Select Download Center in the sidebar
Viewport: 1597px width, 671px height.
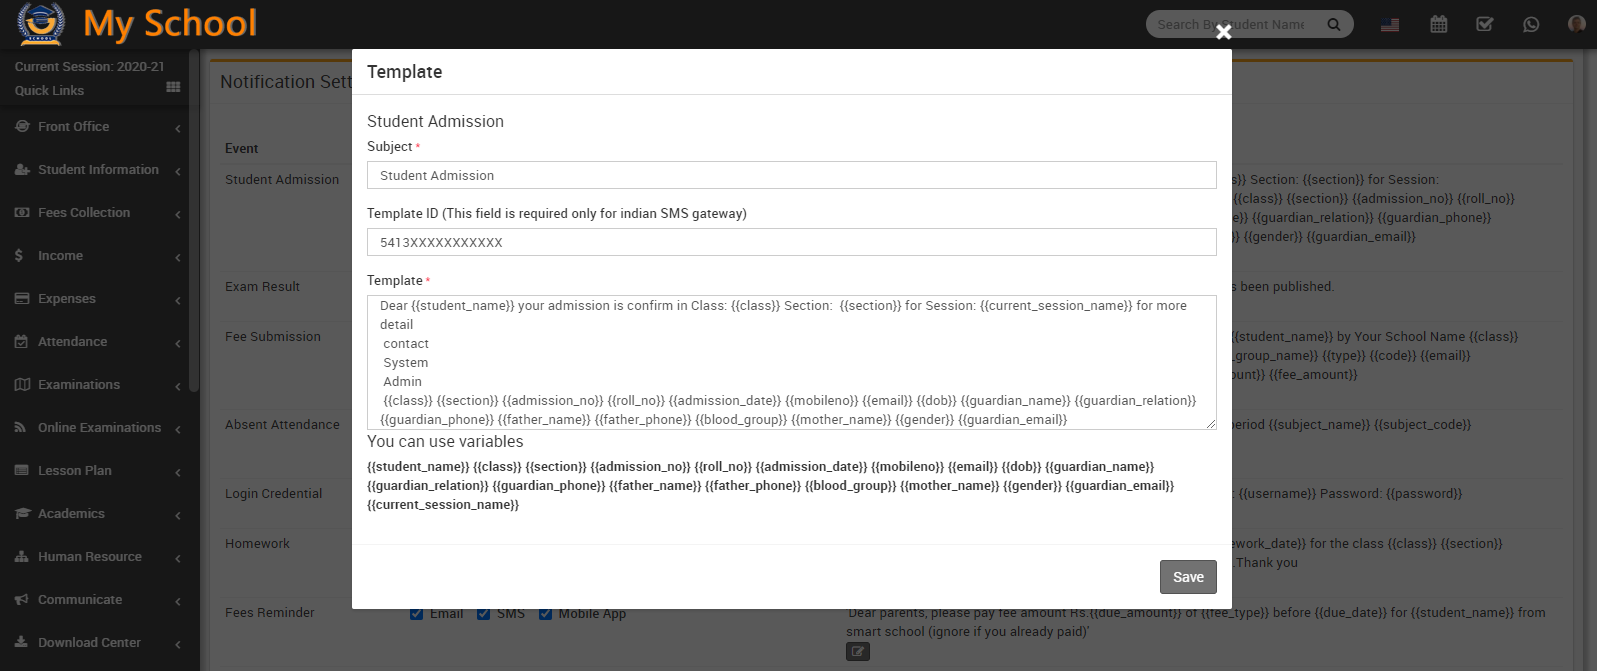point(88,642)
